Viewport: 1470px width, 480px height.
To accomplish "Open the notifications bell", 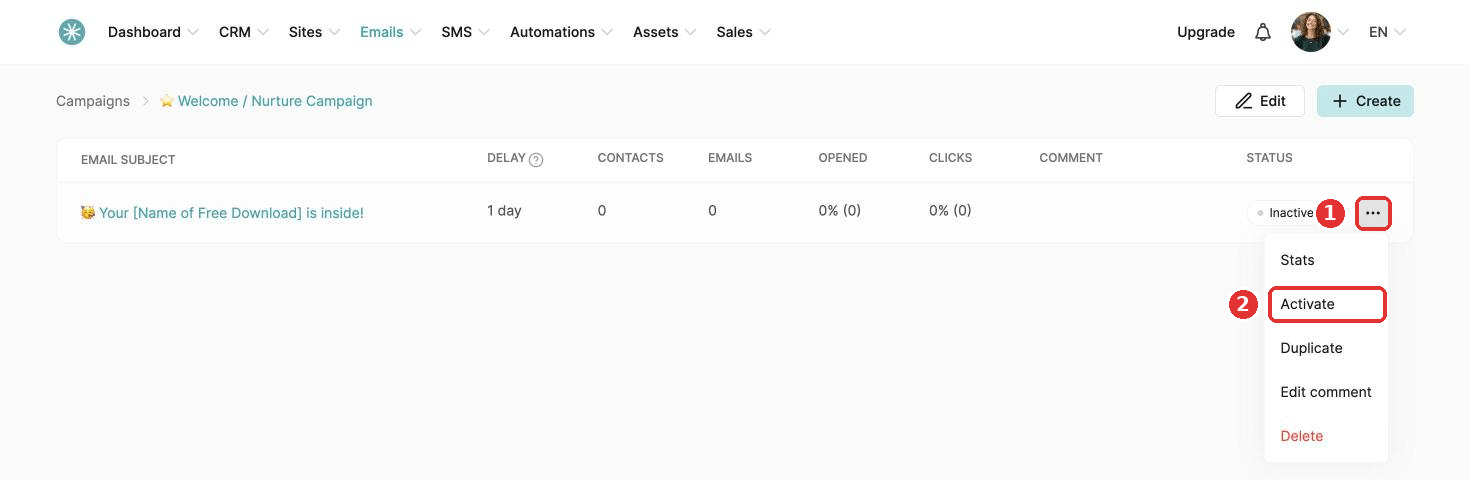I will [x=1263, y=32].
